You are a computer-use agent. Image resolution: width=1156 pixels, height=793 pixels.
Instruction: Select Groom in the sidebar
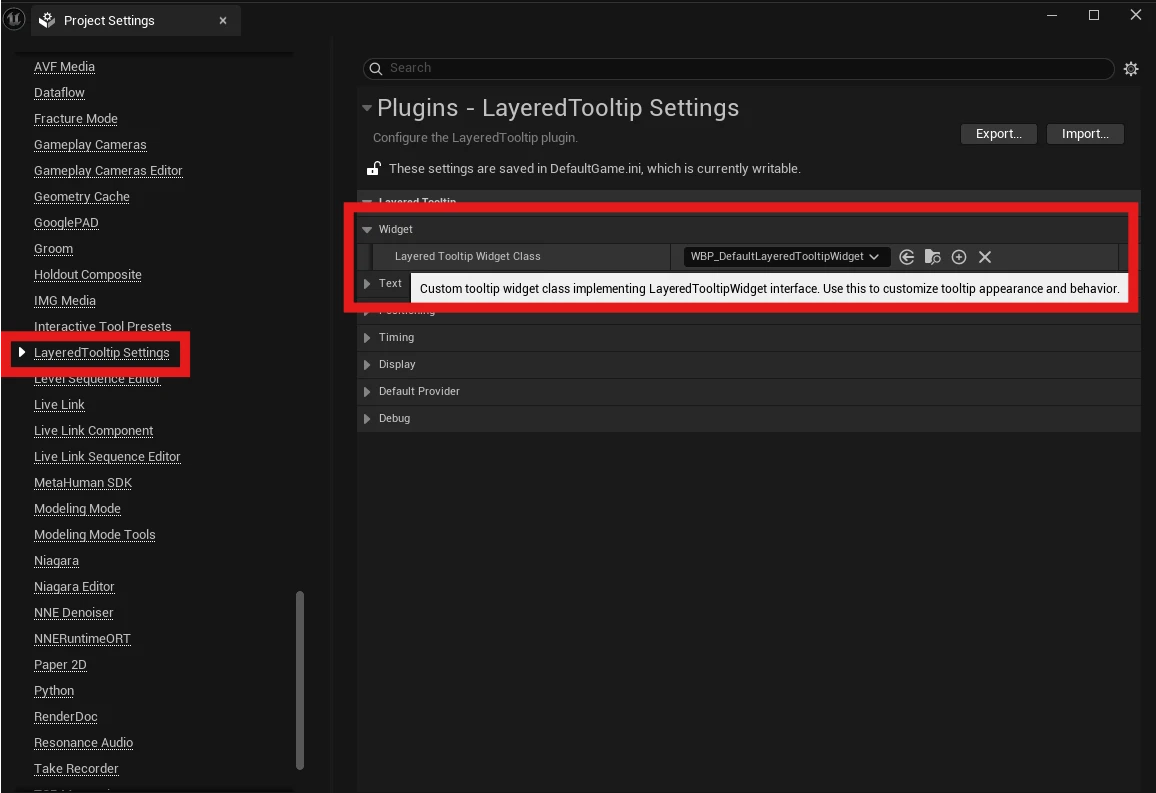(53, 248)
